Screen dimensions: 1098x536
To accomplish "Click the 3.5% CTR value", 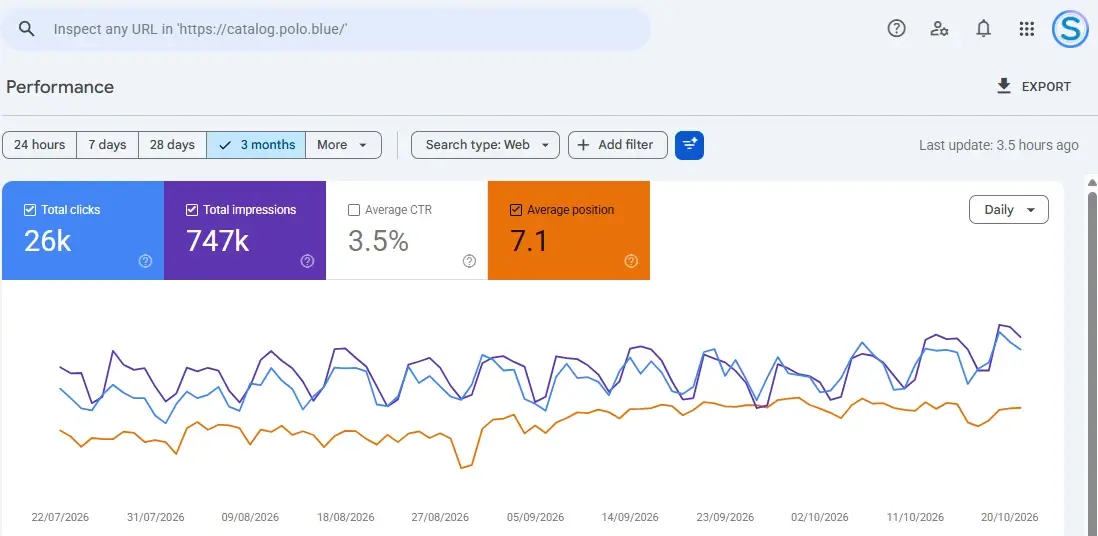I will [378, 240].
